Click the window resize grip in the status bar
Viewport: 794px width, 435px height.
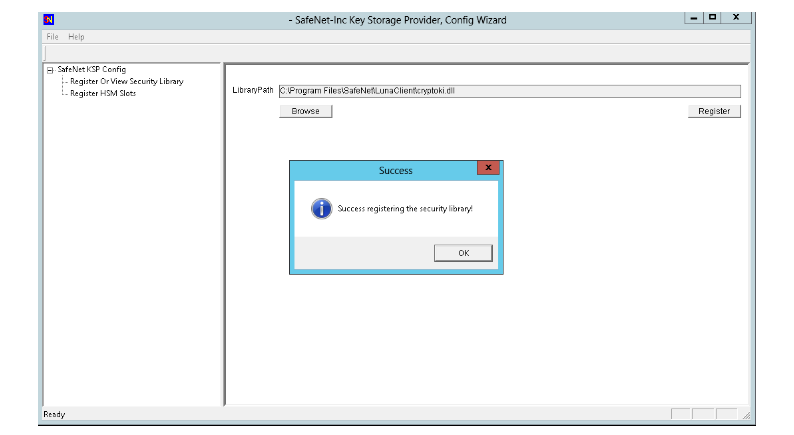click(746, 415)
